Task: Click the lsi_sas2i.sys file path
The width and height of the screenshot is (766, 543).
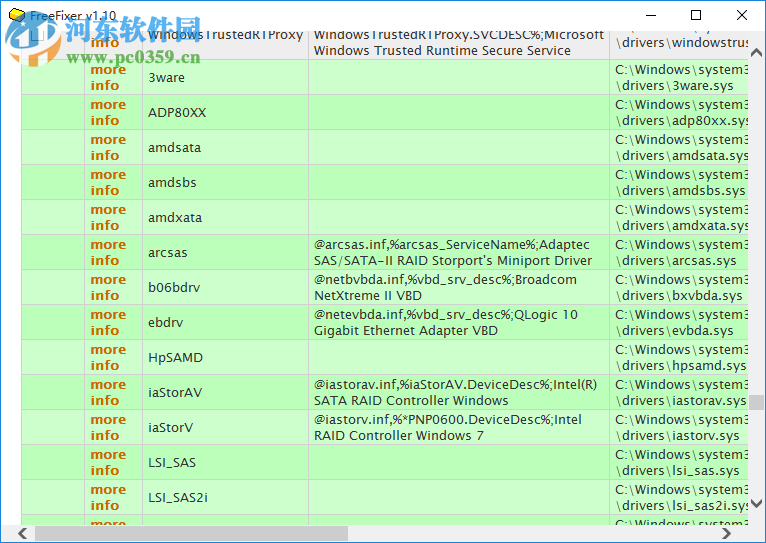Action: tap(681, 498)
